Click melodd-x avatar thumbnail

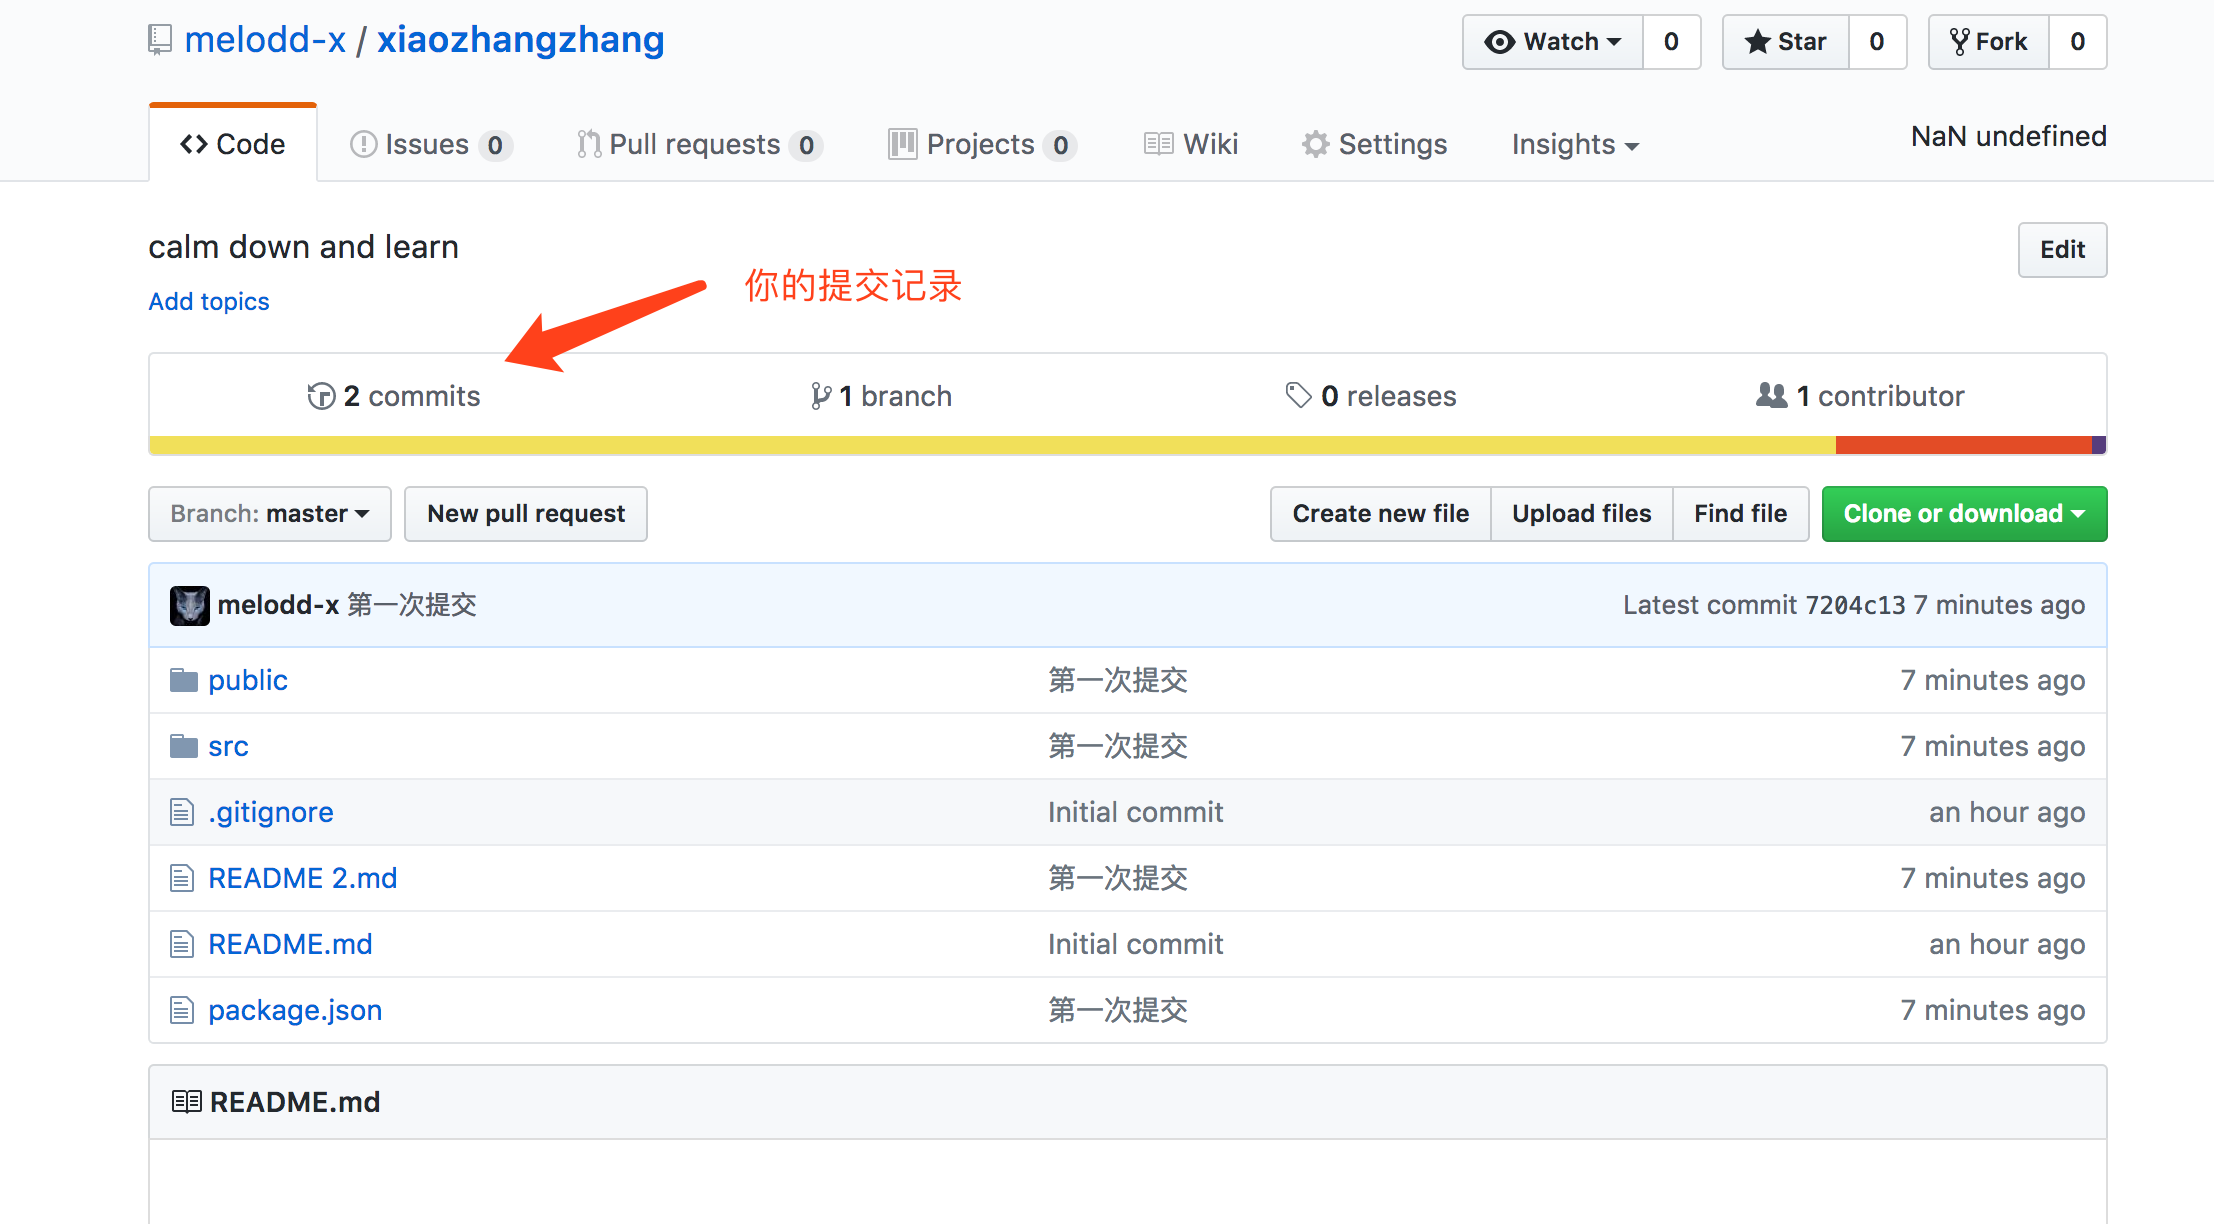(189, 605)
